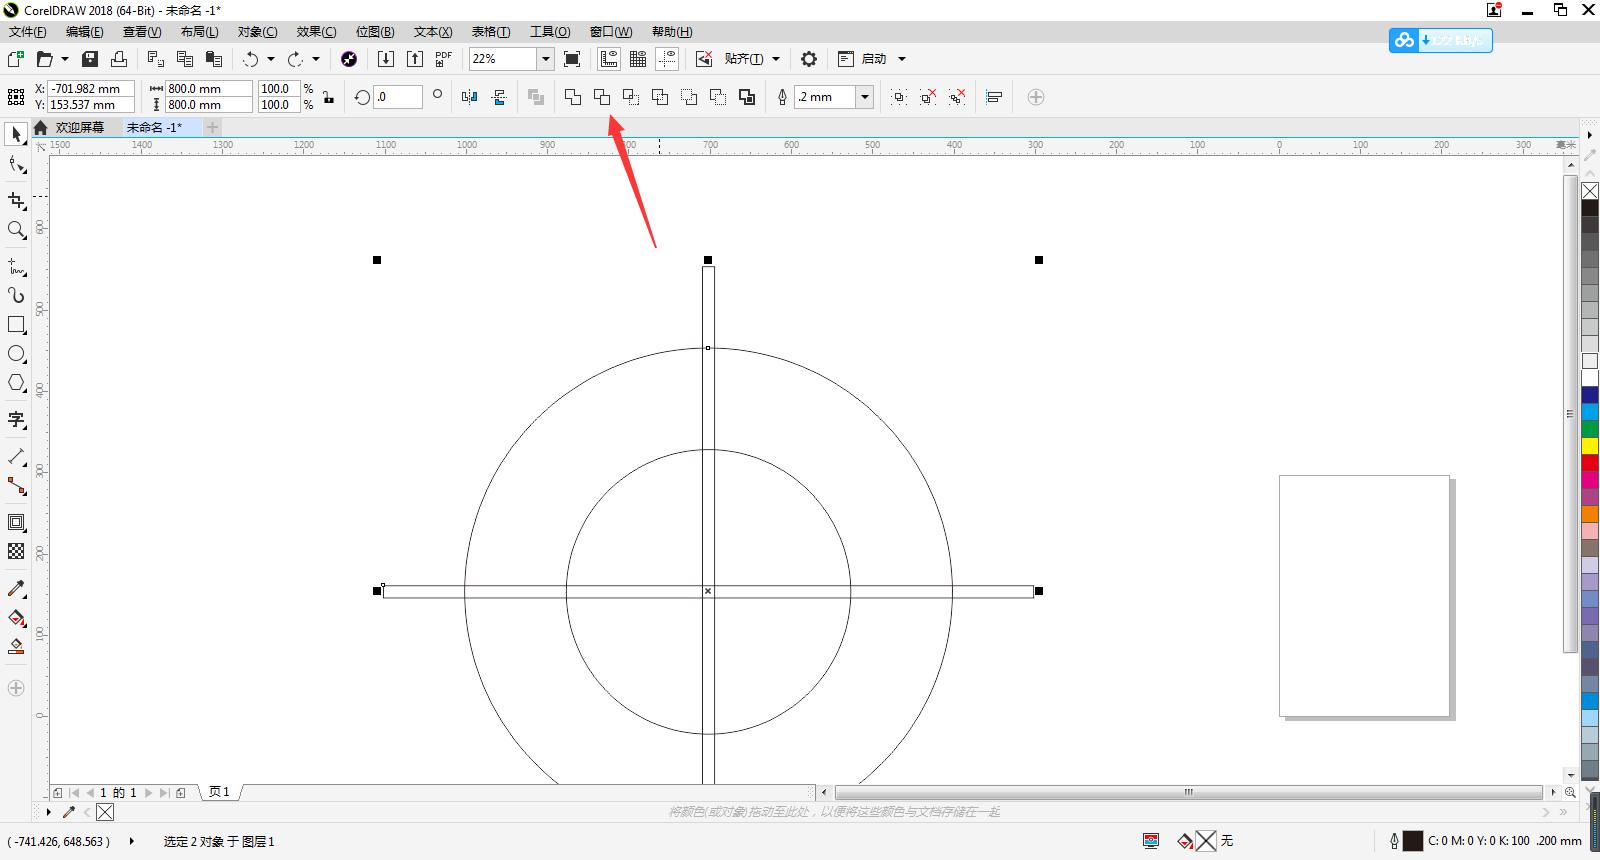Screen dimensions: 1600x860
Task: Toggle show grid button
Action: pyautogui.click(x=637, y=59)
